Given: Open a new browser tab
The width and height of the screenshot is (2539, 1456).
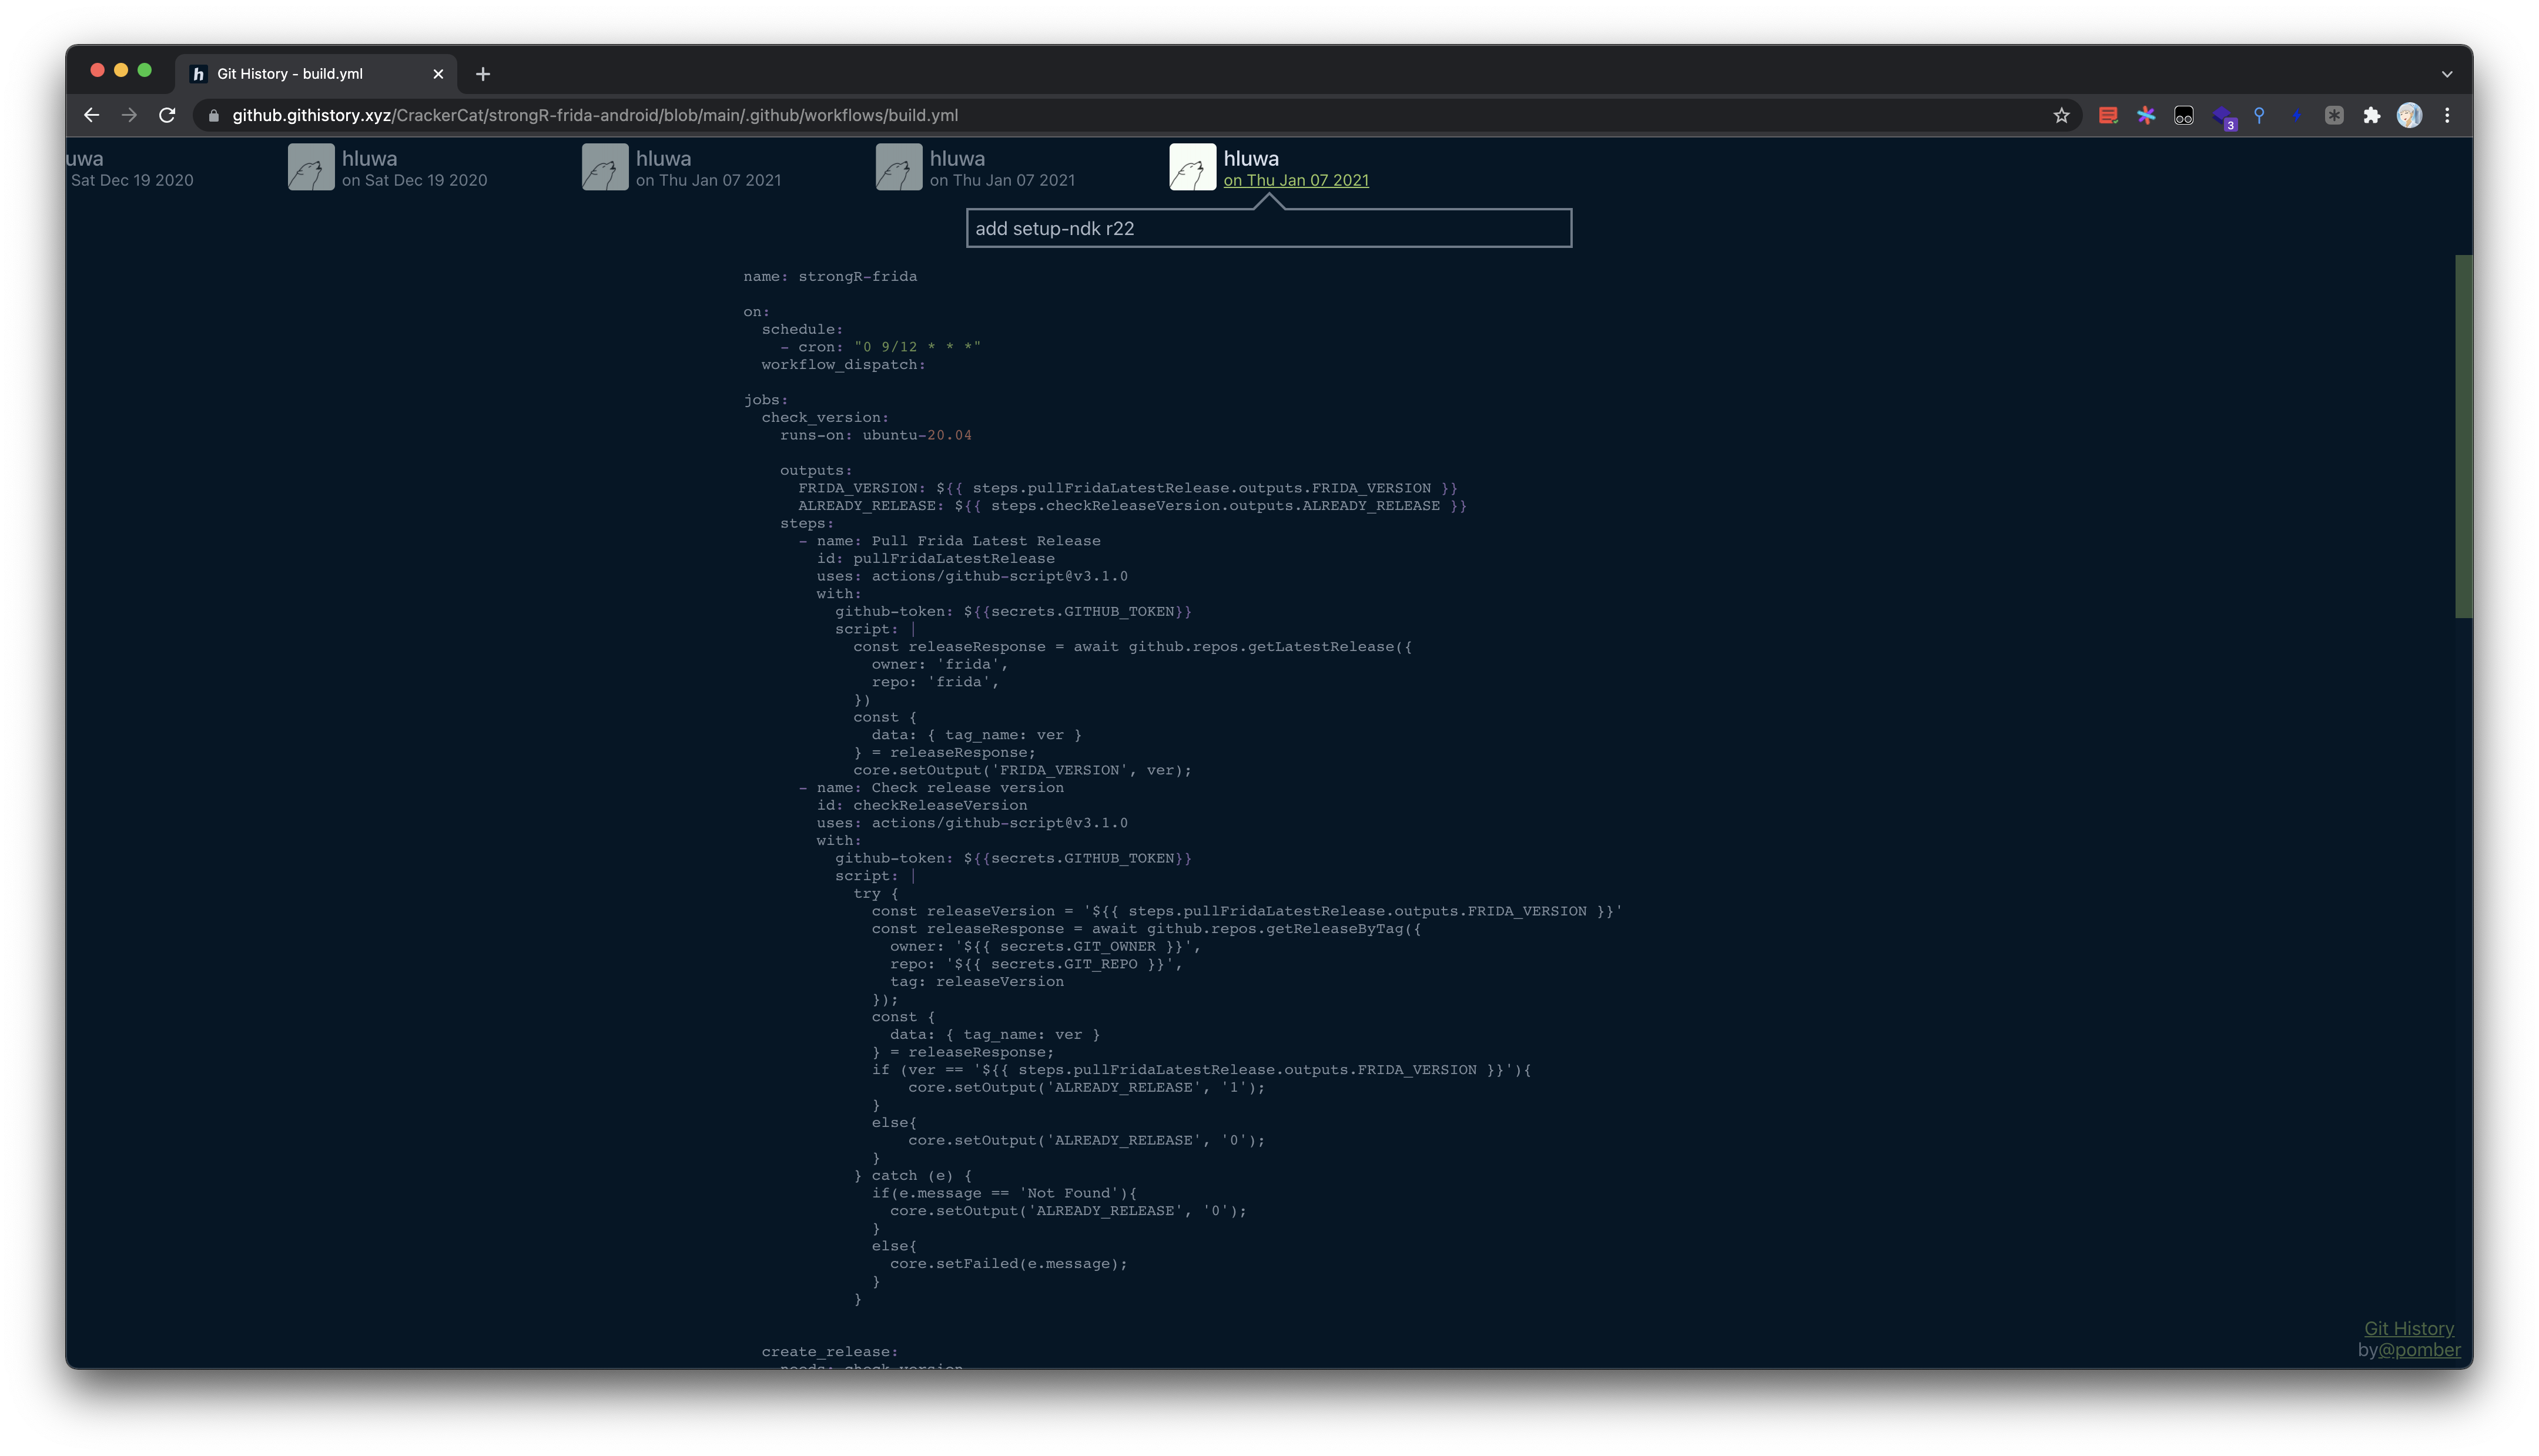Looking at the screenshot, I should pyautogui.click(x=483, y=74).
